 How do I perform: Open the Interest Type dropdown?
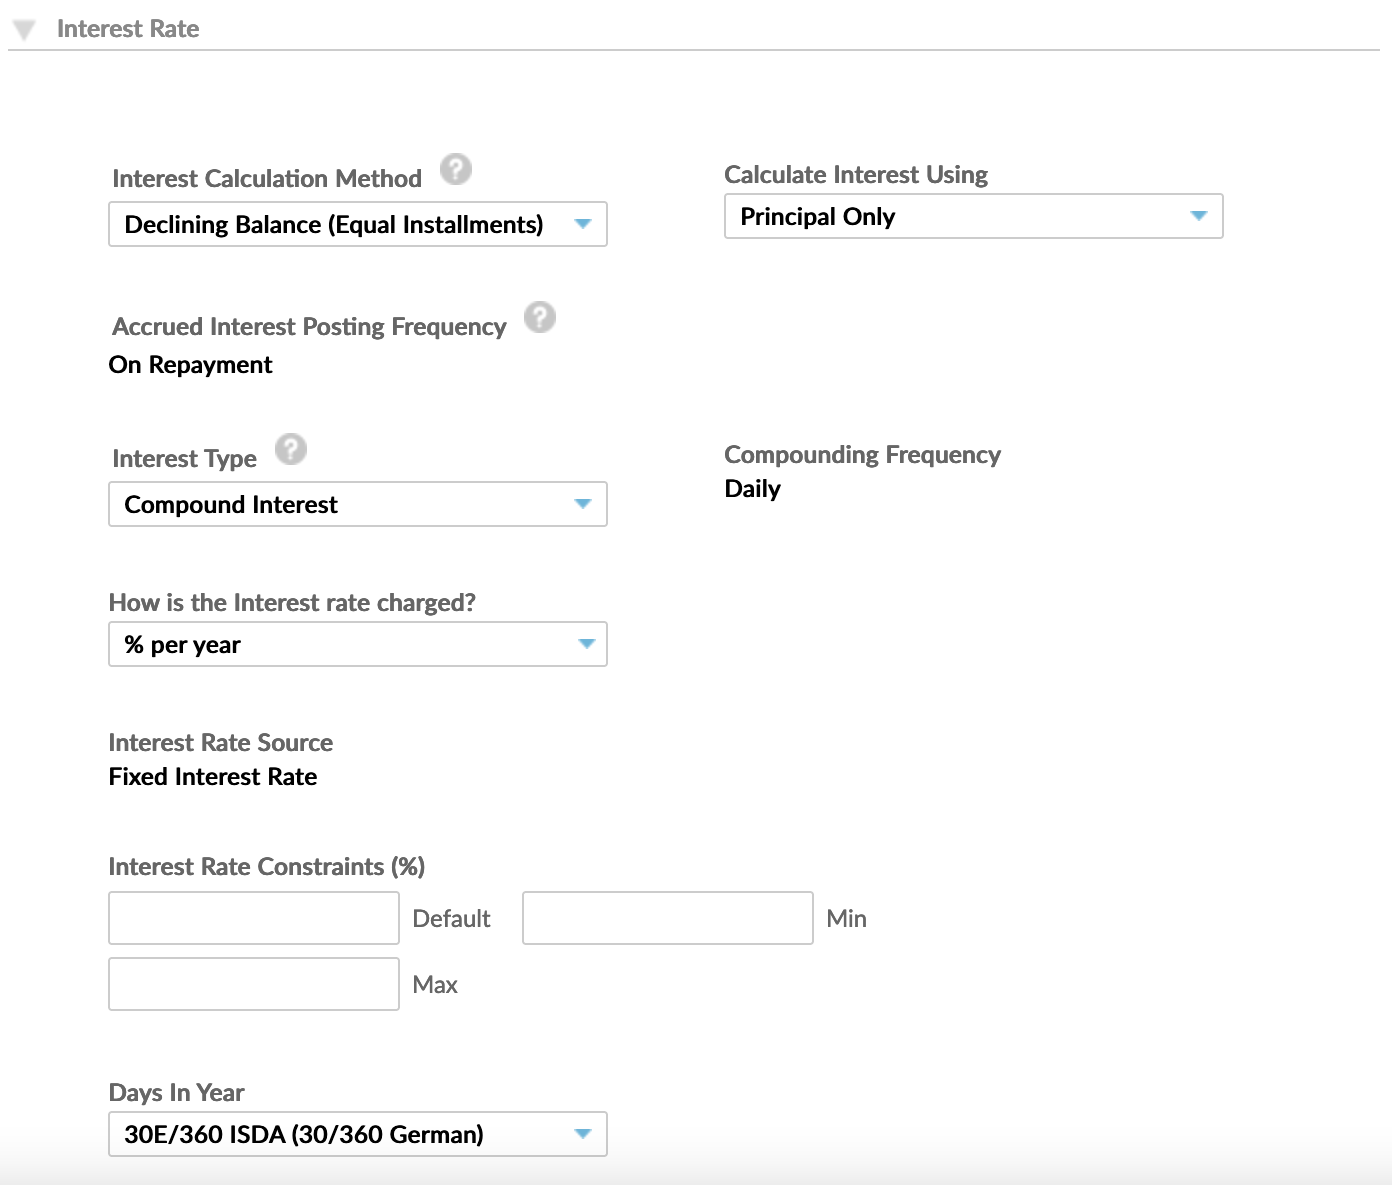(357, 504)
